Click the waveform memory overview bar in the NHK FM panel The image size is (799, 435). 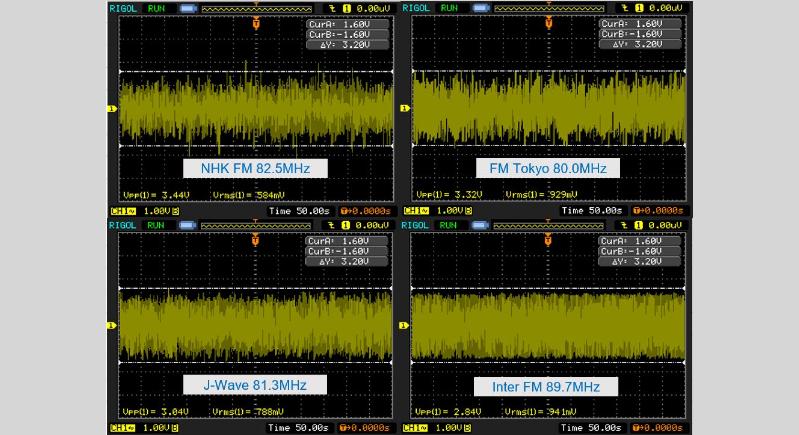pyautogui.click(x=257, y=9)
